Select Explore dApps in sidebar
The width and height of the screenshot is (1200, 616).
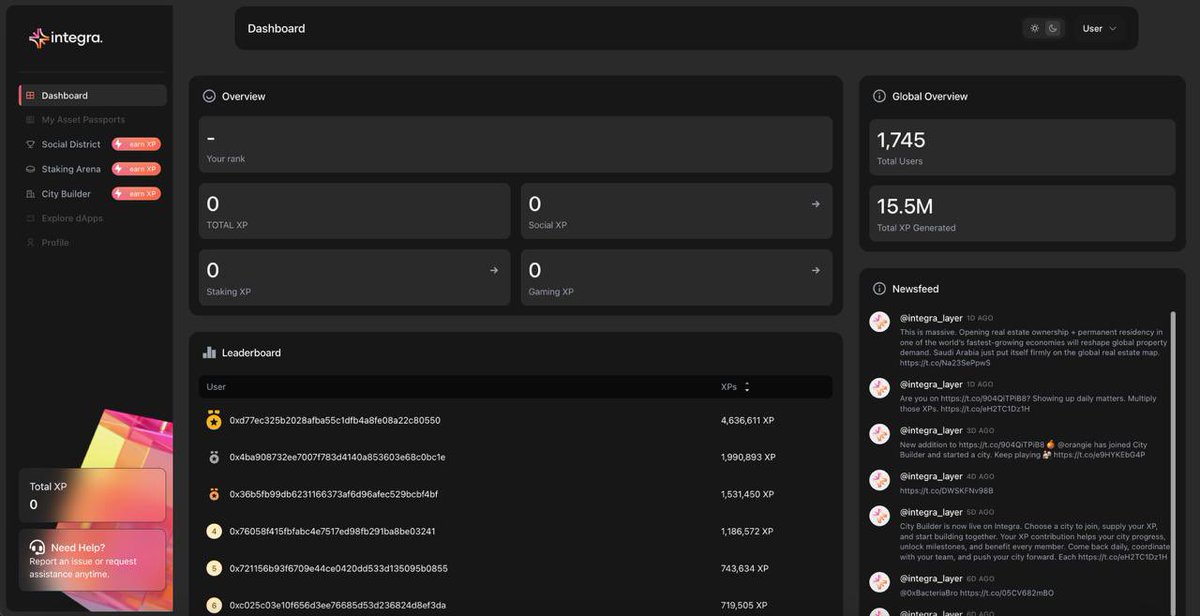72,218
